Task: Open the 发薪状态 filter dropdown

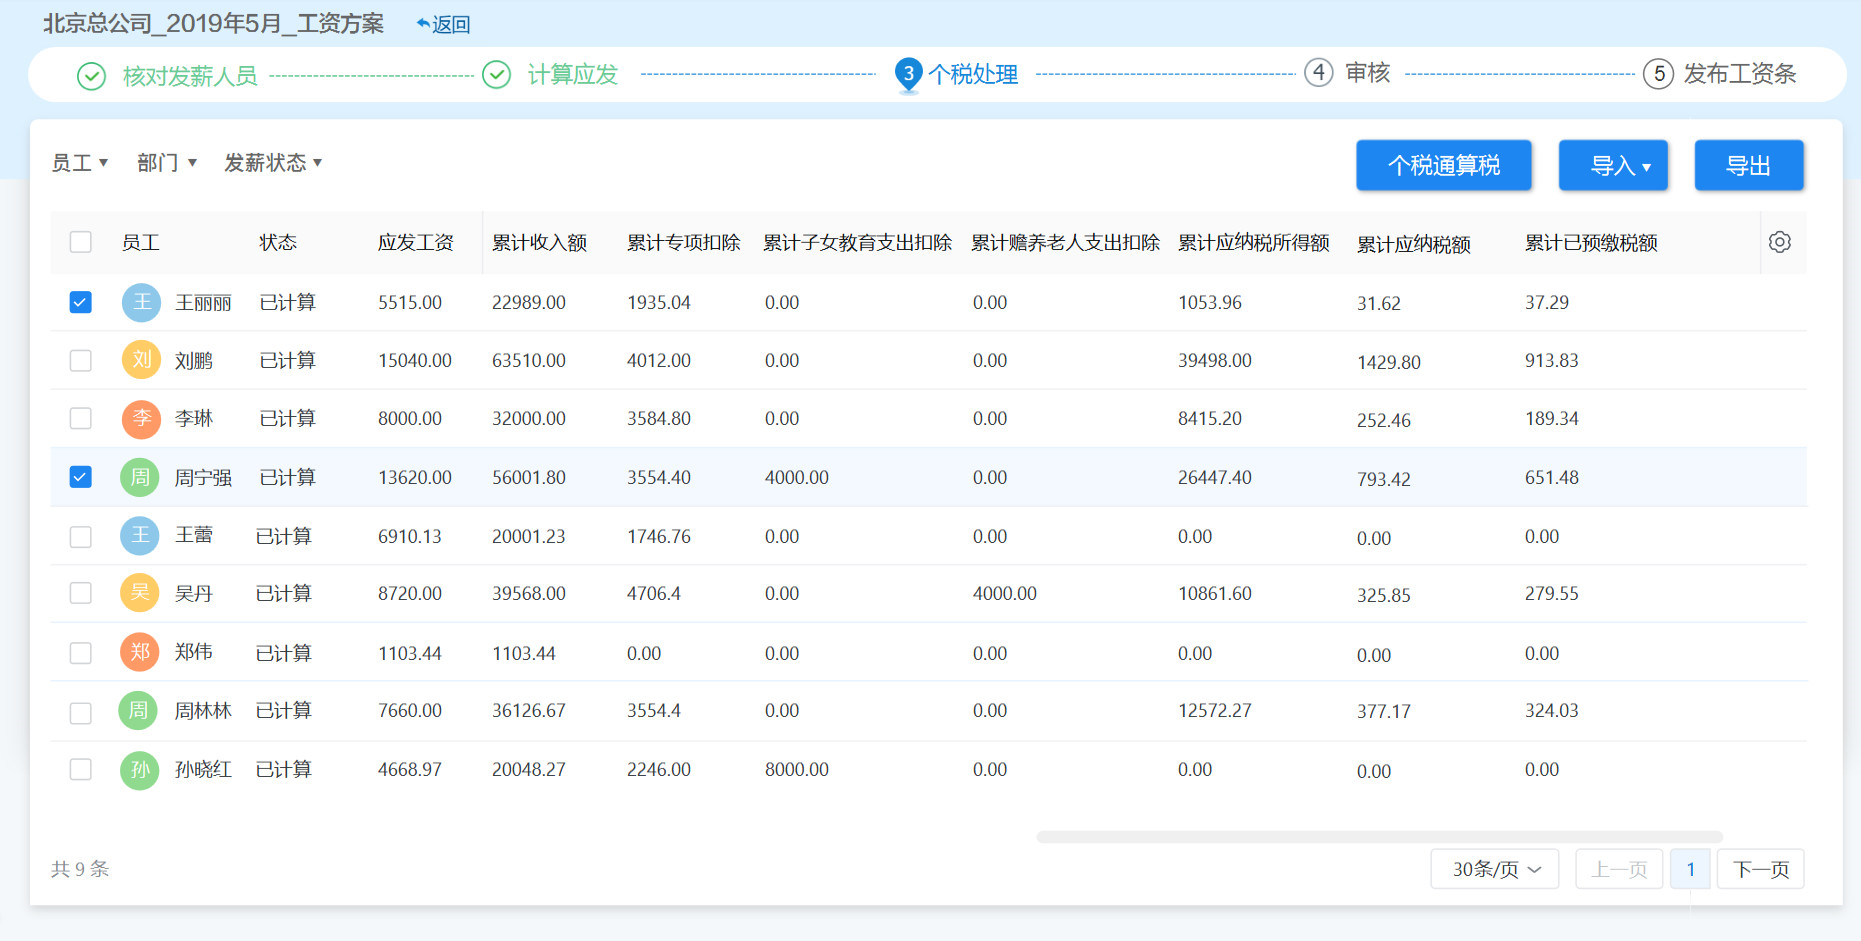Action: [272, 163]
